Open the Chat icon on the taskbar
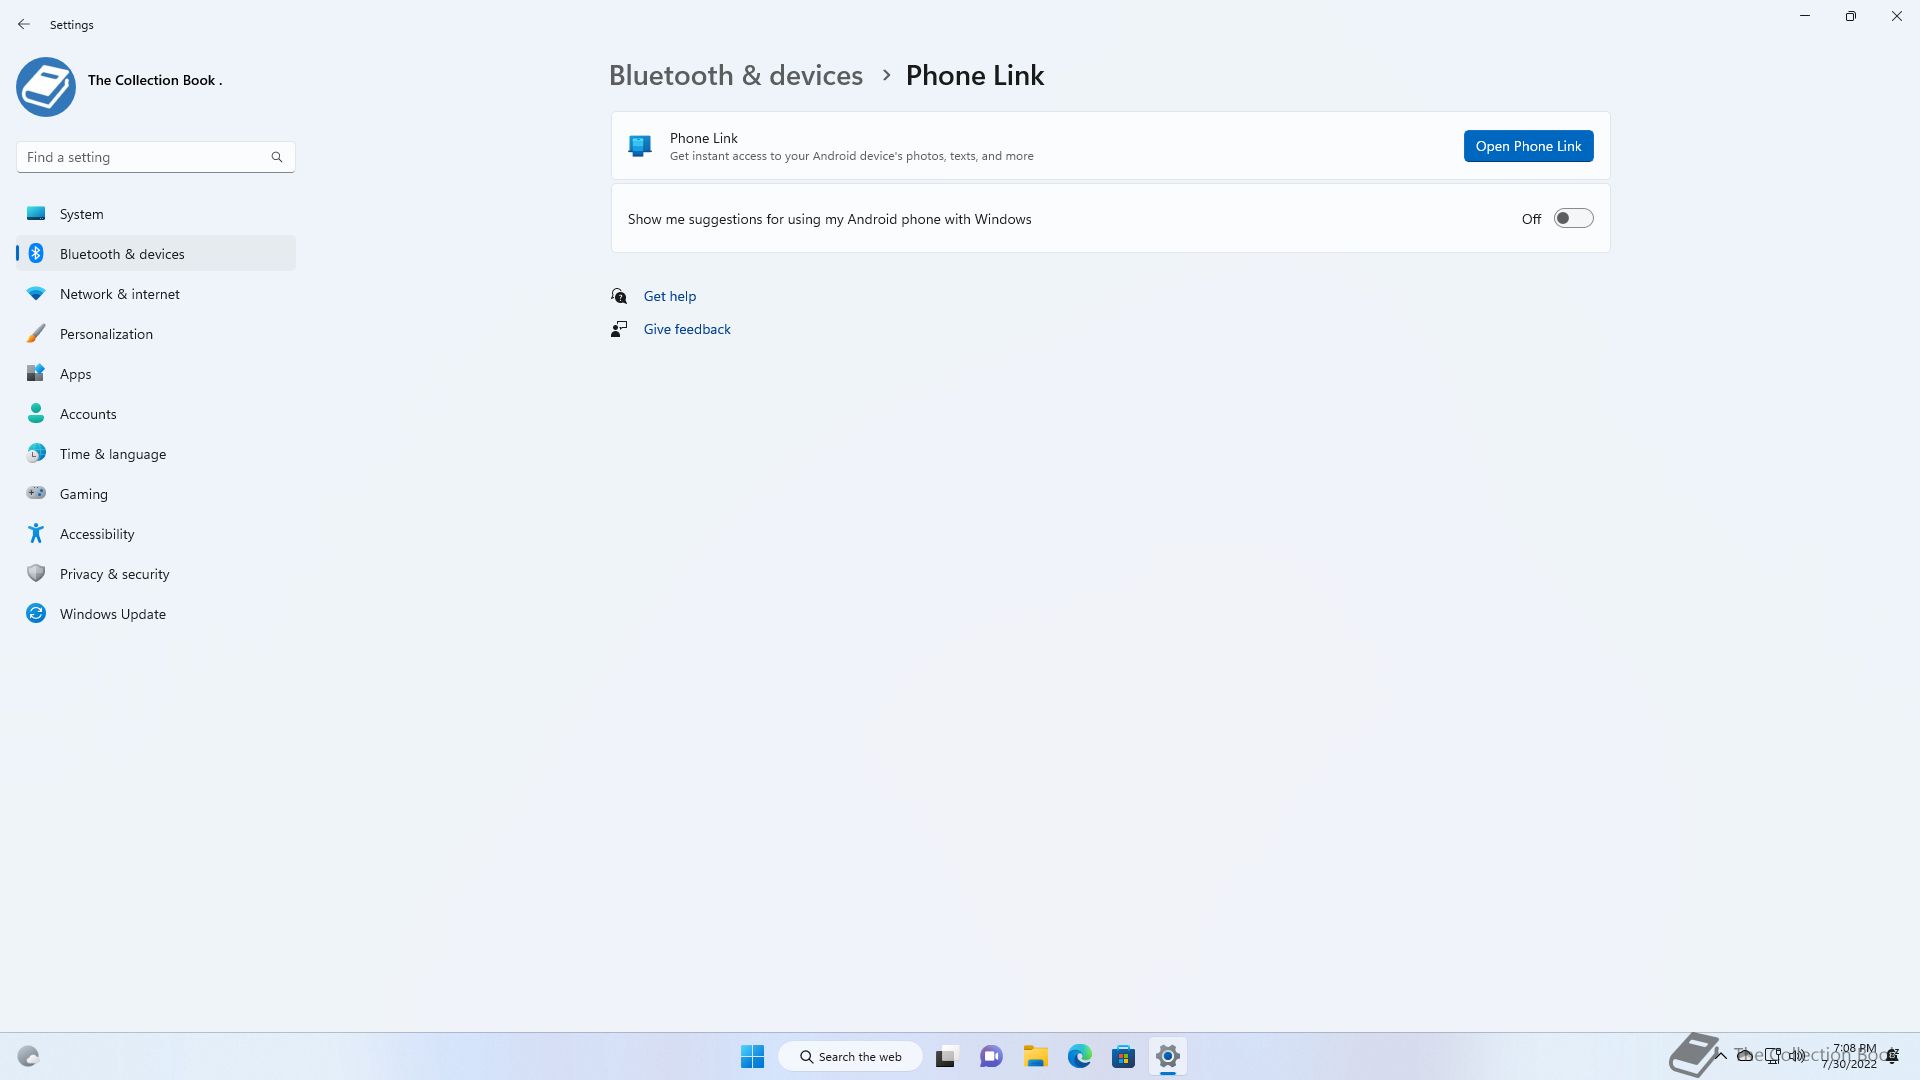The width and height of the screenshot is (1920, 1080). pos(991,1056)
